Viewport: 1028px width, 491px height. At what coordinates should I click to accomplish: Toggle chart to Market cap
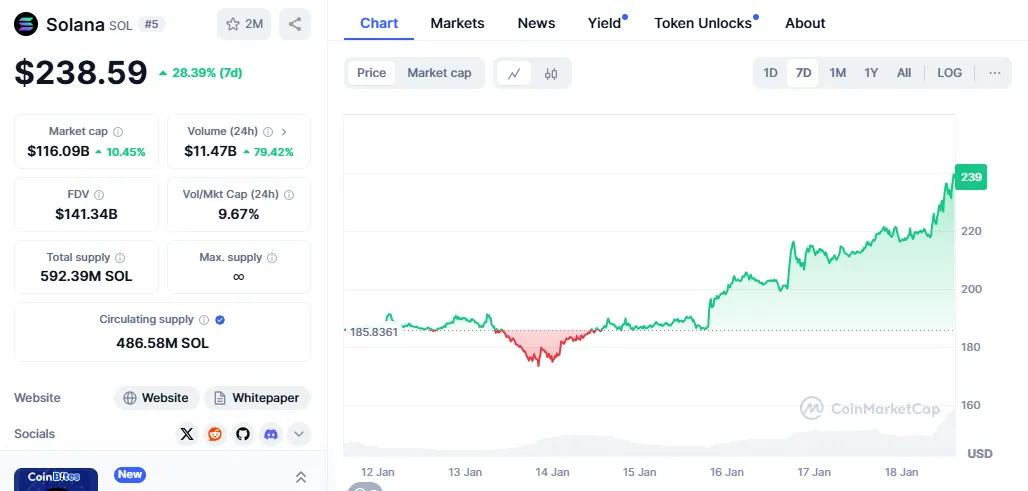coord(439,73)
